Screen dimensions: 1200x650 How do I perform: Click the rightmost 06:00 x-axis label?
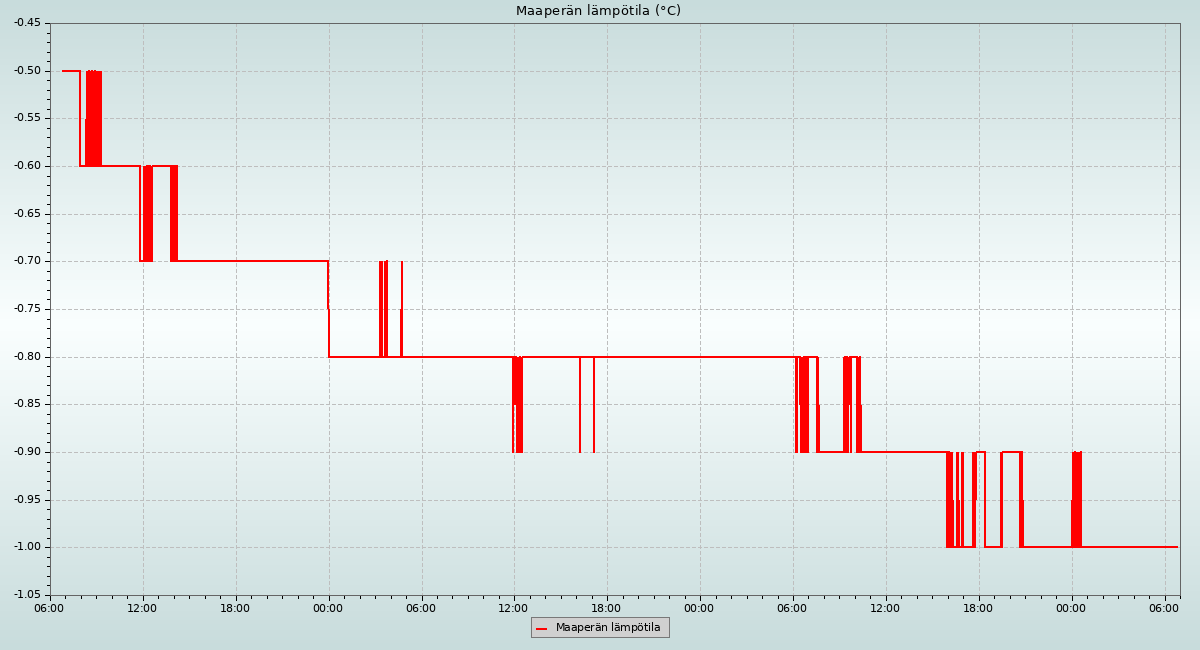click(x=1165, y=607)
